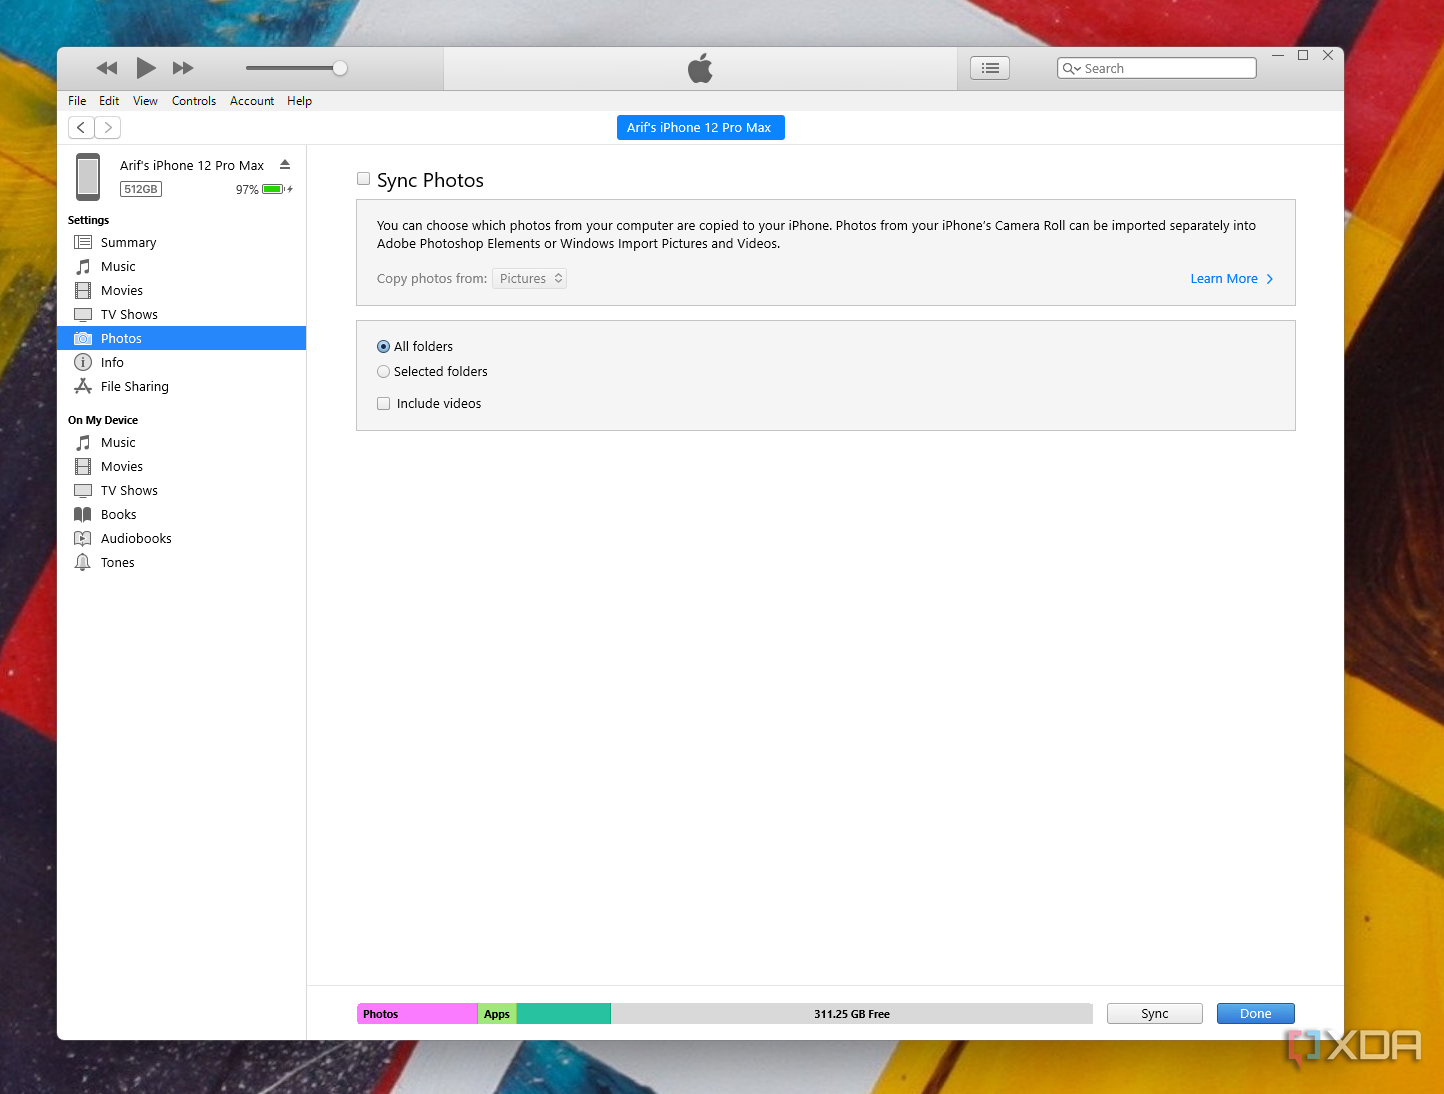The height and width of the screenshot is (1094, 1444).
Task: Minimize the iTunes window
Action: point(1278,55)
